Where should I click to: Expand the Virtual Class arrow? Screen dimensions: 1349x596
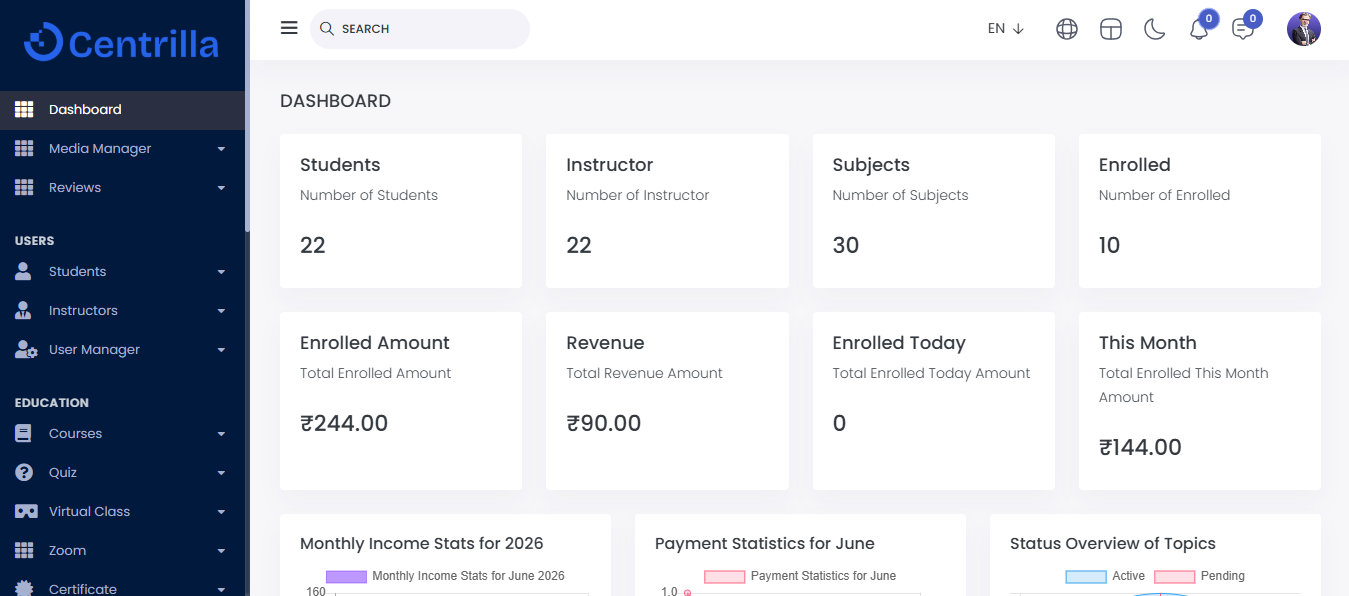tap(221, 512)
